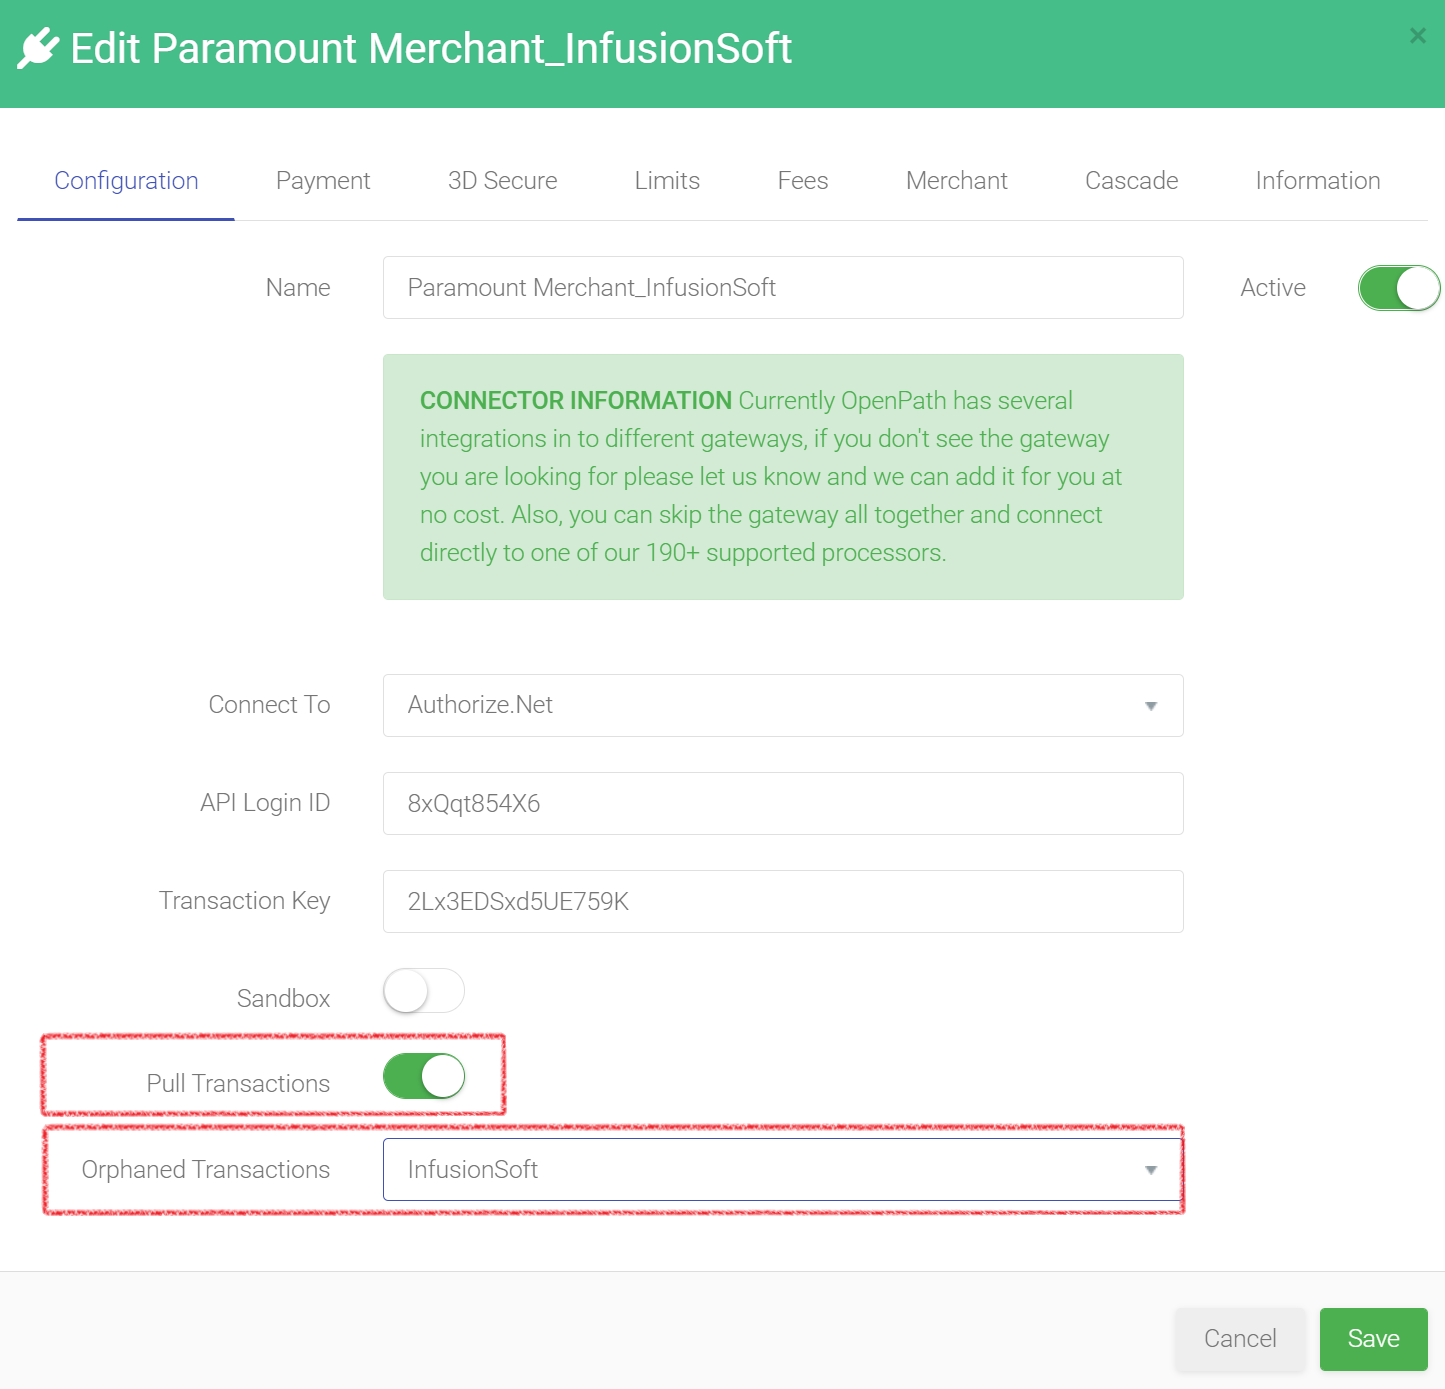Focus the Name input field
The image size is (1445, 1389).
[783, 288]
